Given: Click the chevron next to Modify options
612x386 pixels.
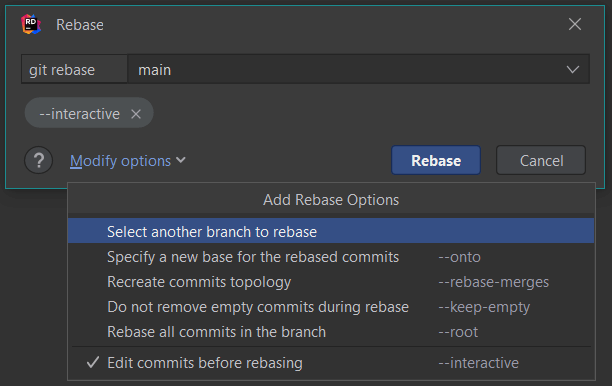Looking at the screenshot, I should pos(181,160).
